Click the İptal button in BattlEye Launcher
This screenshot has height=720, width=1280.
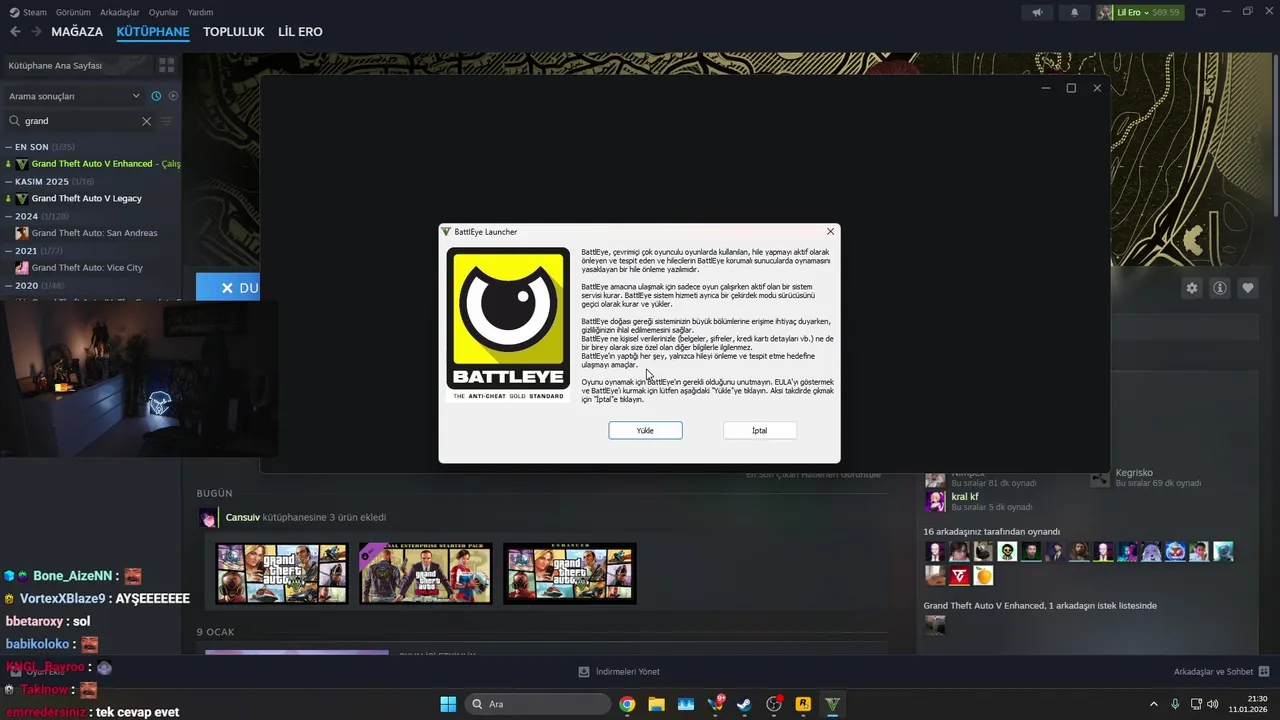click(759, 430)
